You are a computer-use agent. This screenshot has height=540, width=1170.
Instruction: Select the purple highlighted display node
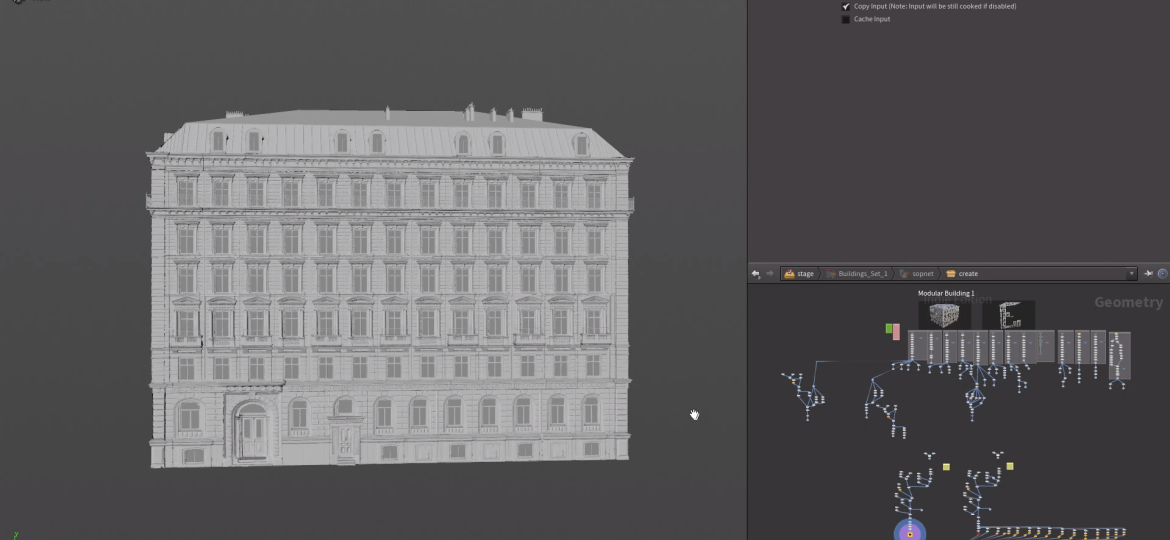[910, 533]
